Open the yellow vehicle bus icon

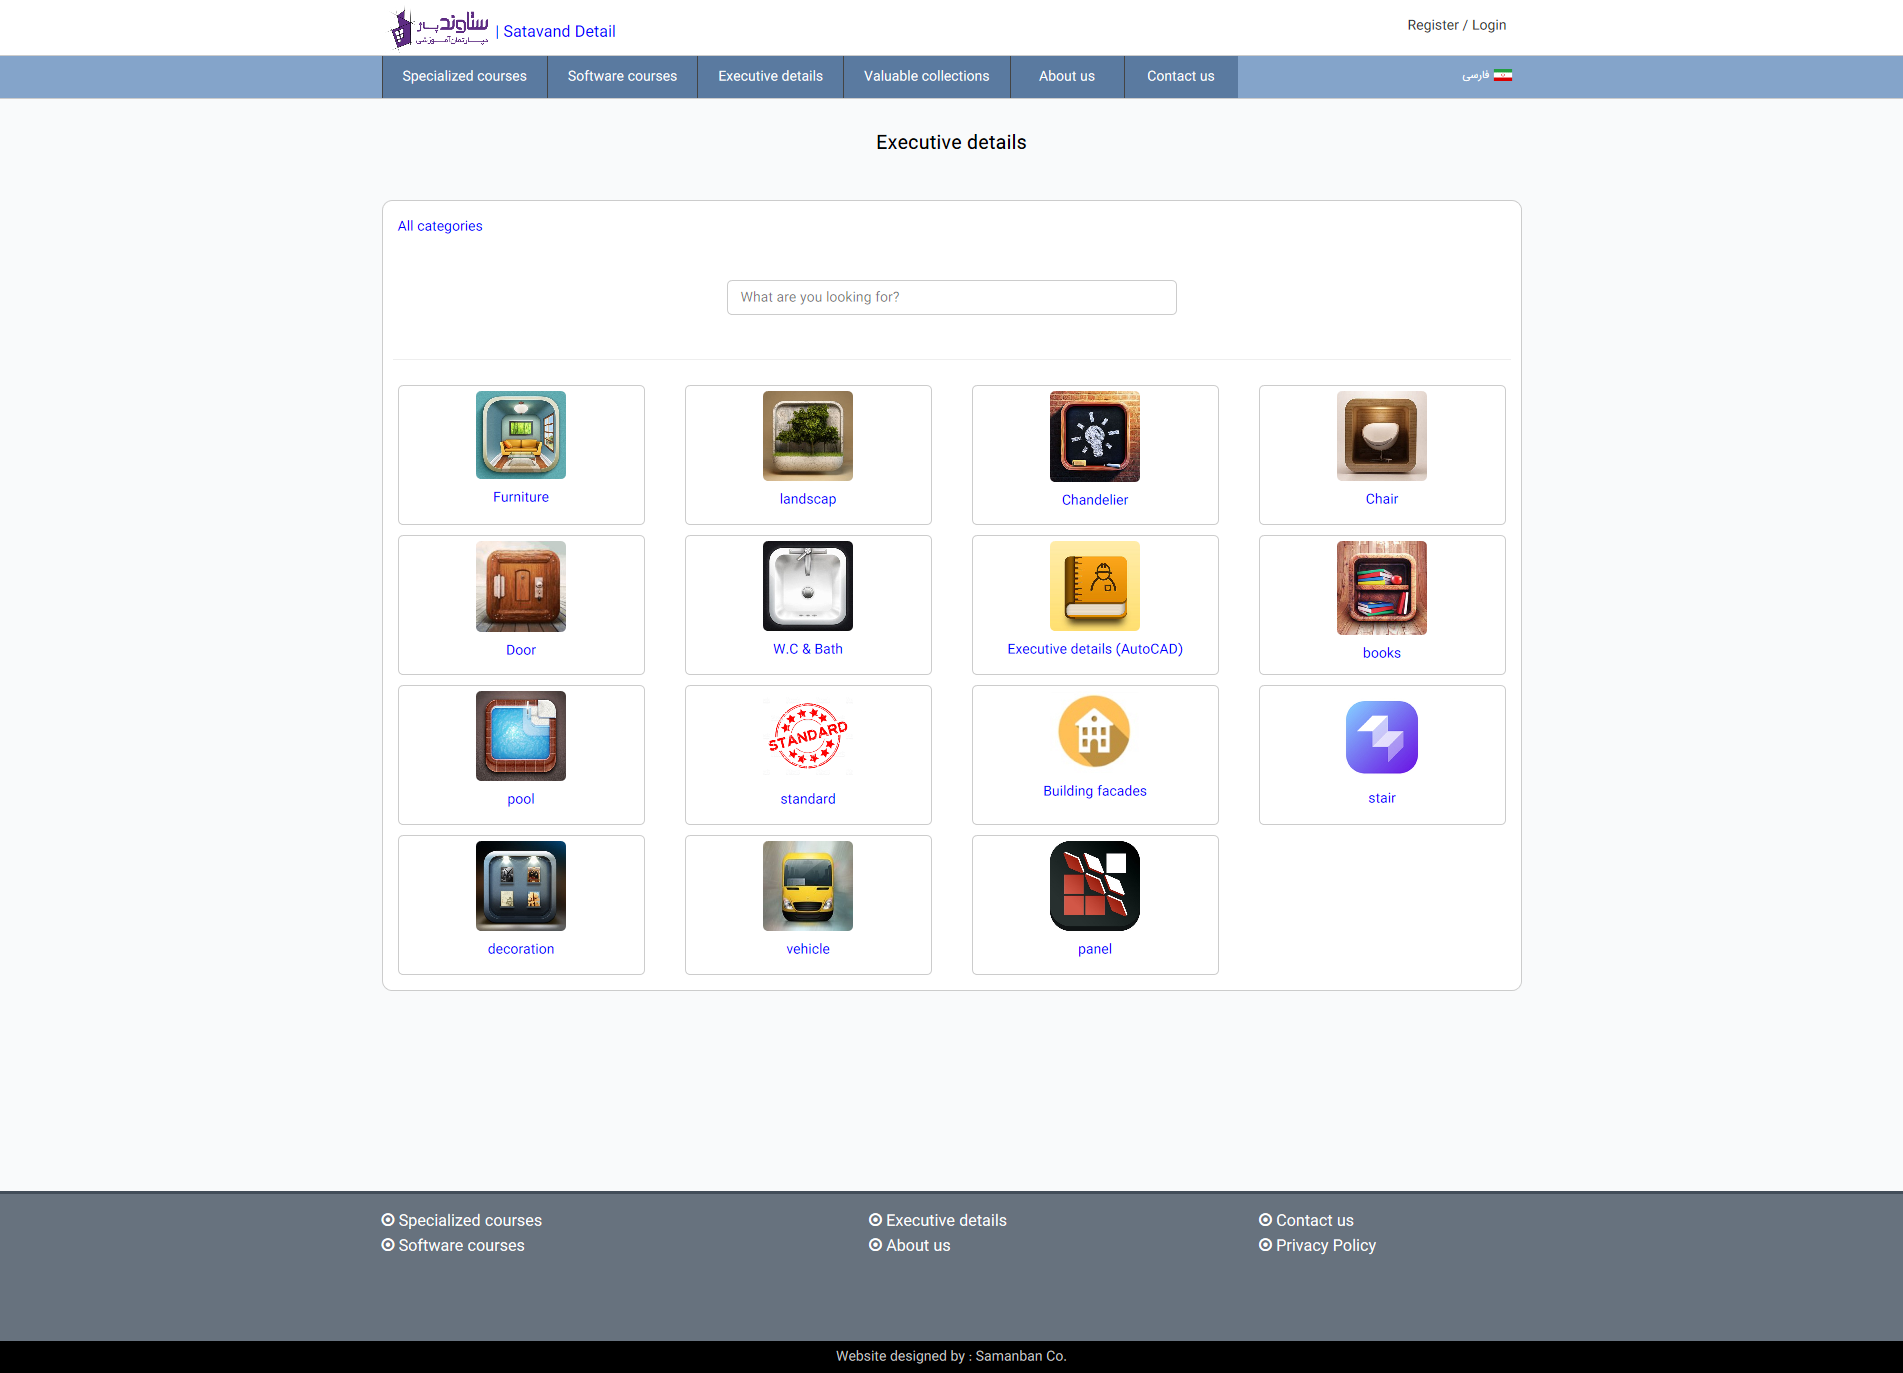808,886
